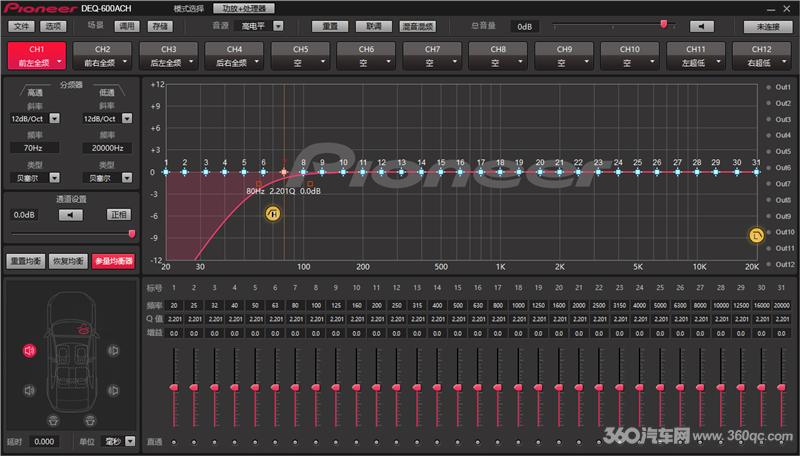Adjust the channel gain slider in 通道设置

coord(132,234)
